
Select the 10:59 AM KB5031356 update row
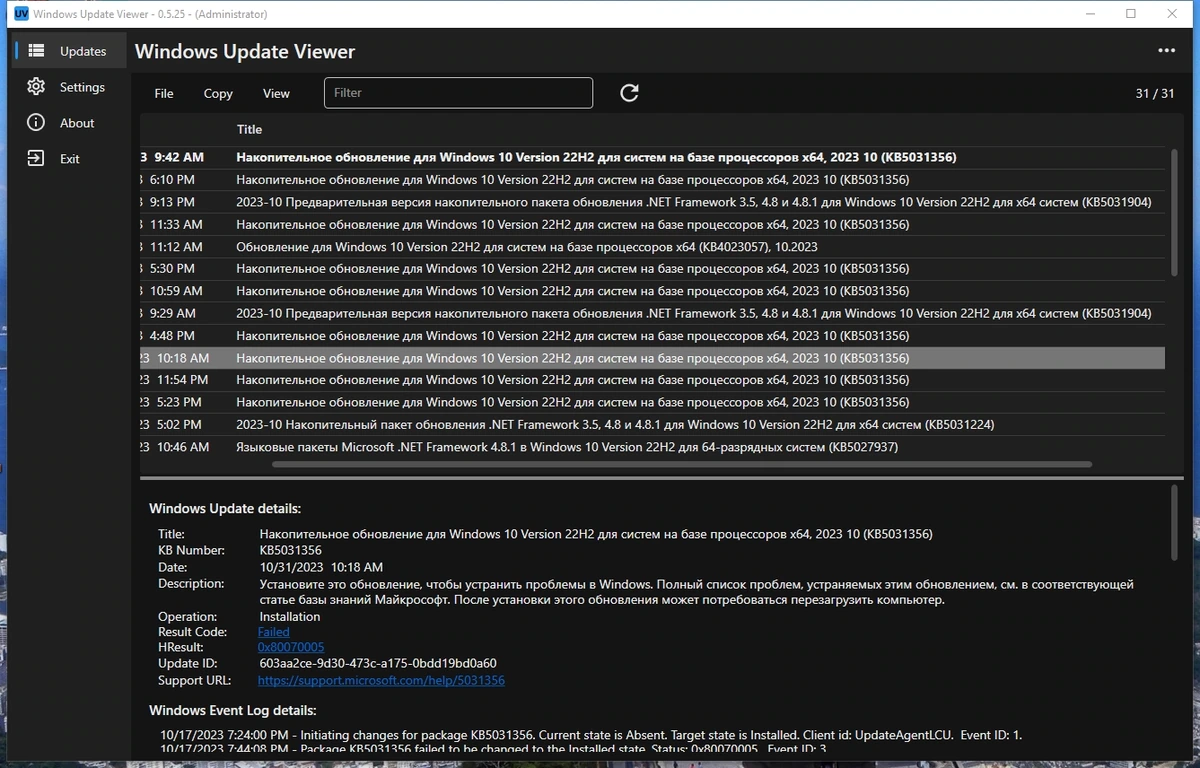(x=652, y=291)
